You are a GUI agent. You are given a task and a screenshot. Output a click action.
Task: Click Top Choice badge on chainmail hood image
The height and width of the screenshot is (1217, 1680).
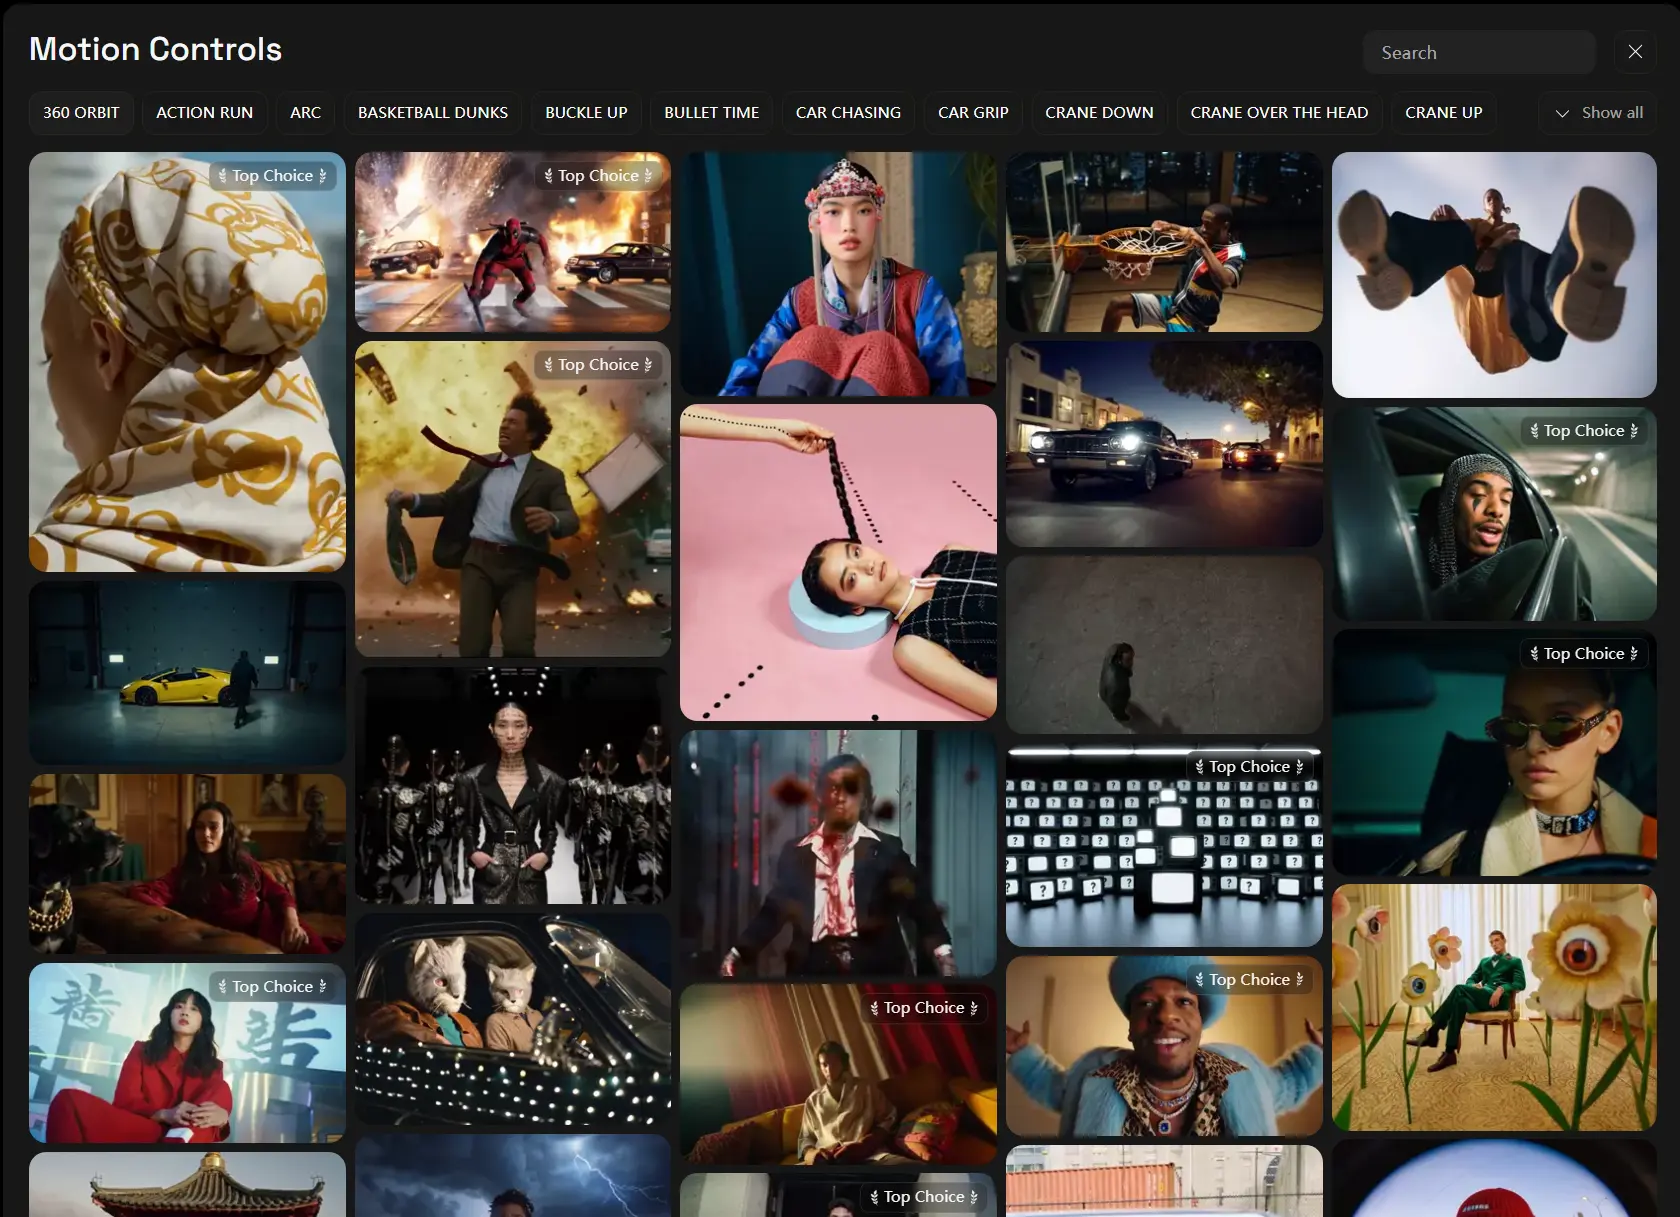click(1584, 431)
